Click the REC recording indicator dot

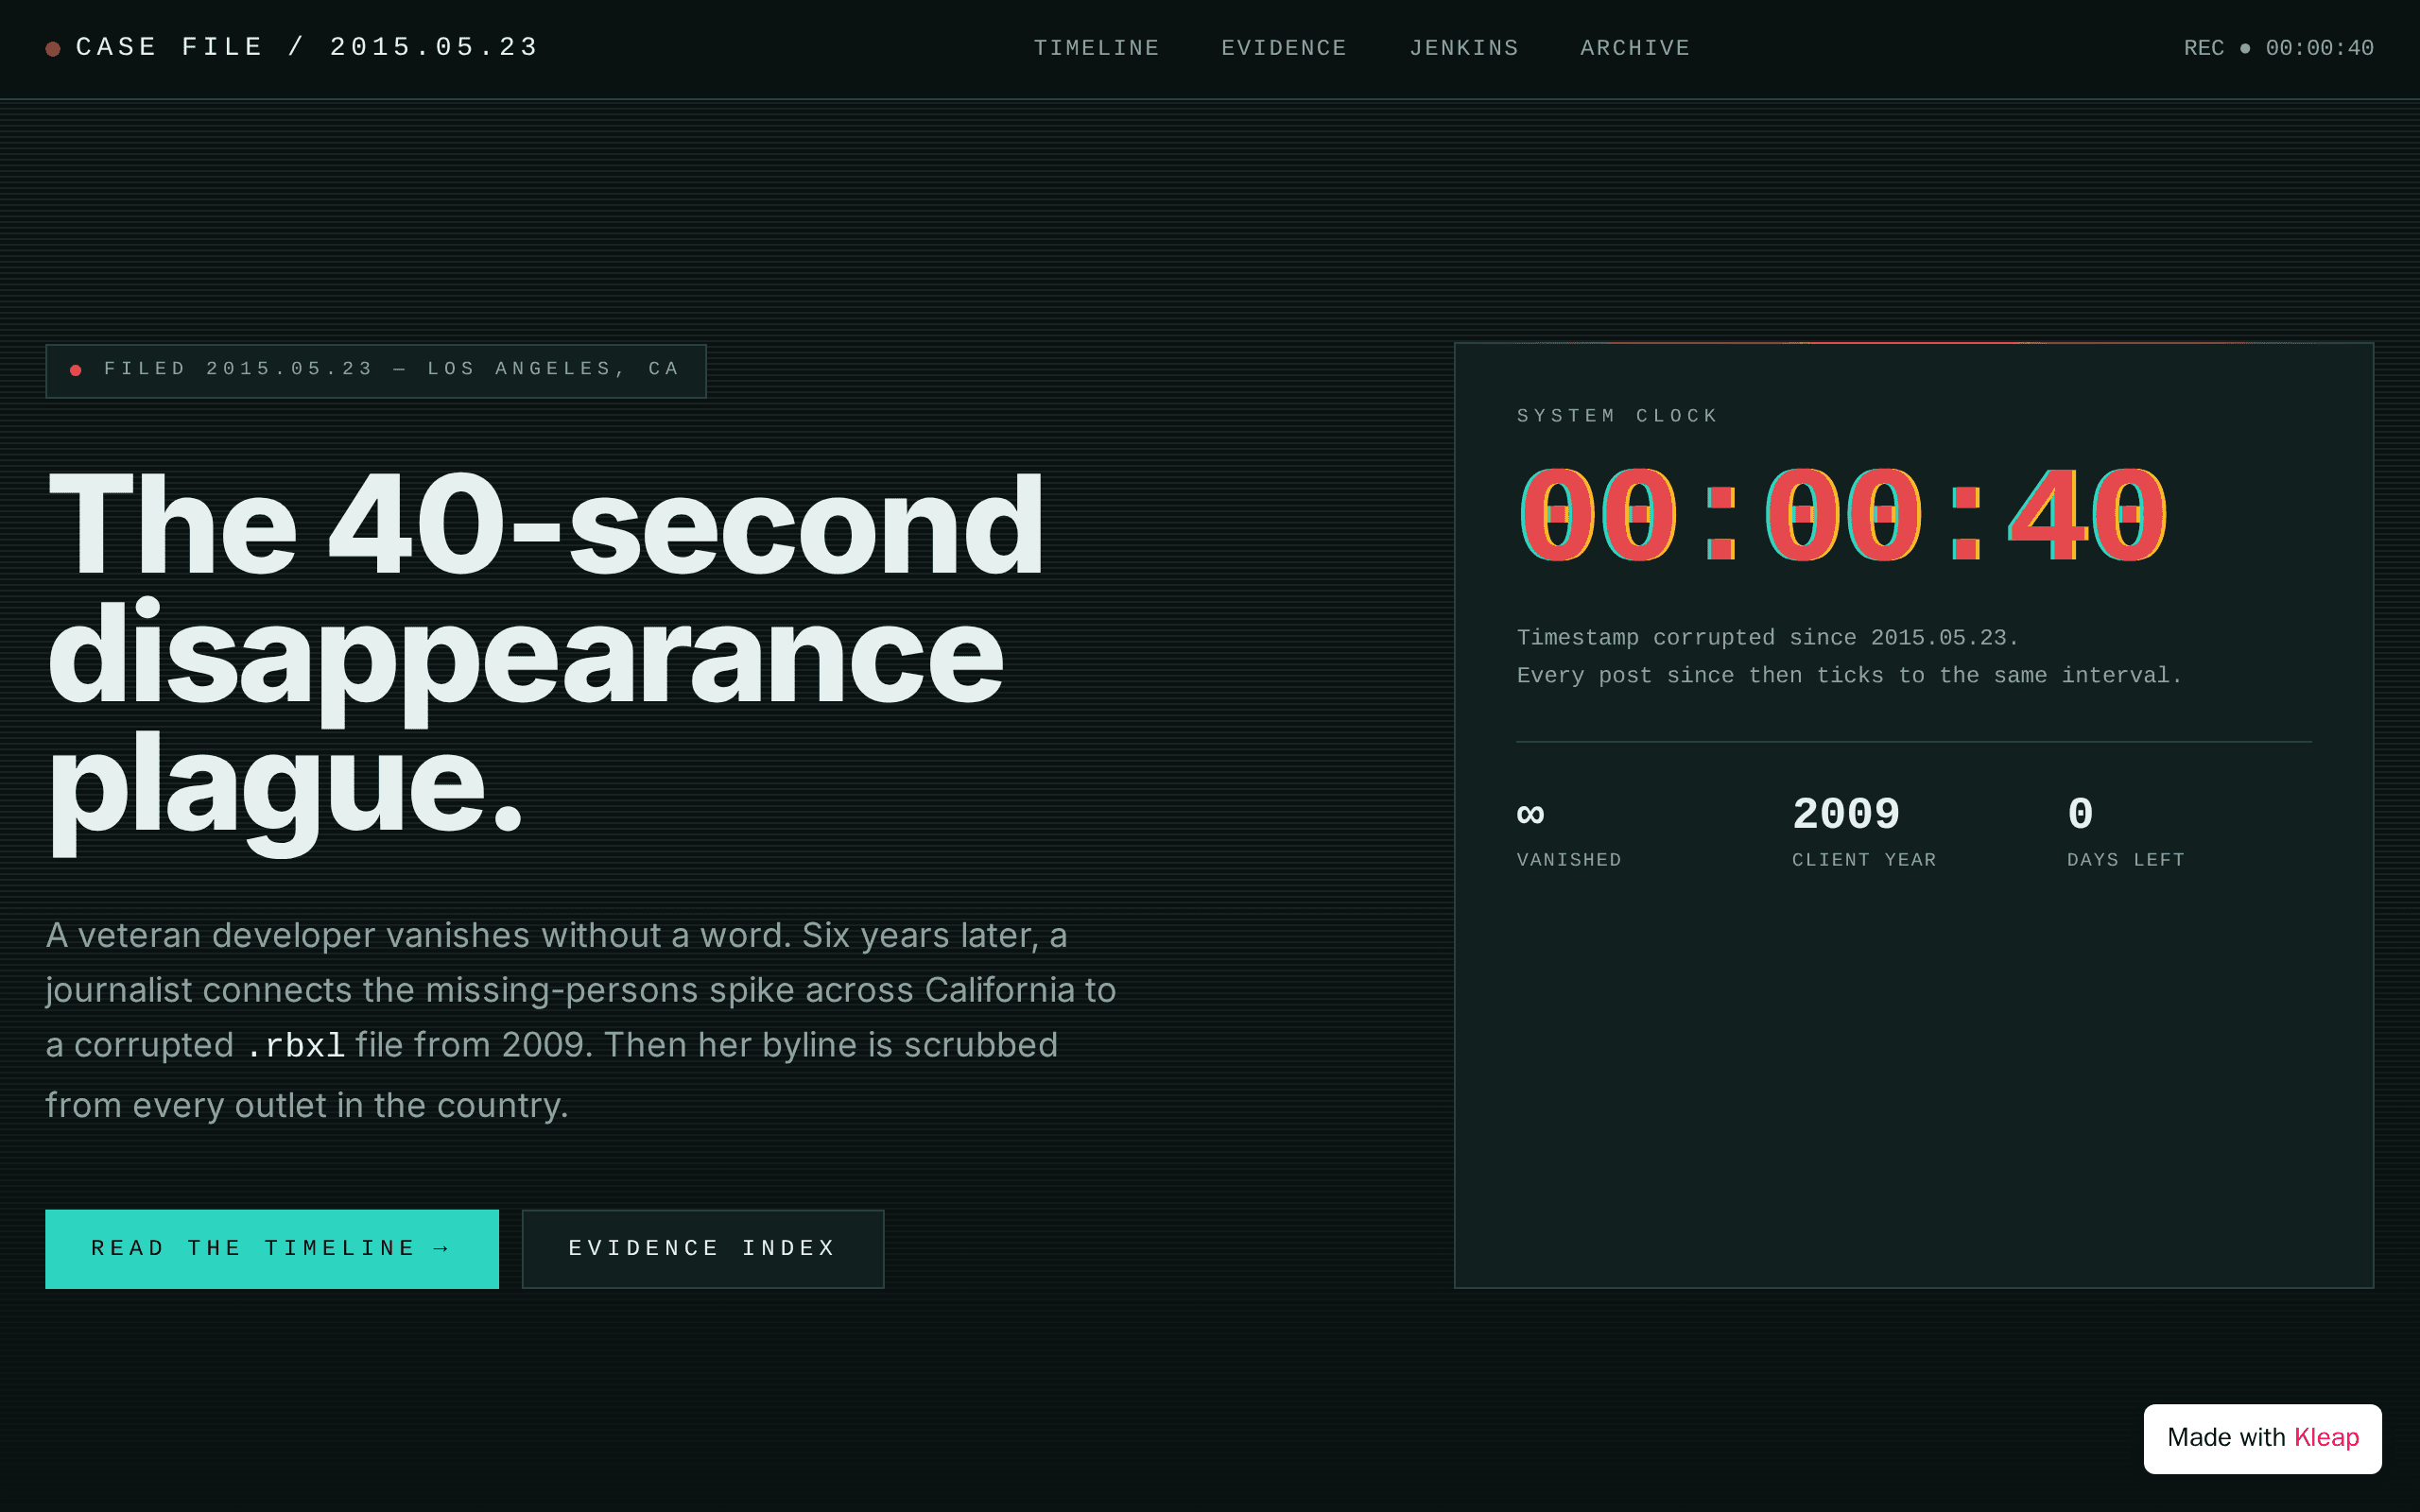pos(2245,48)
